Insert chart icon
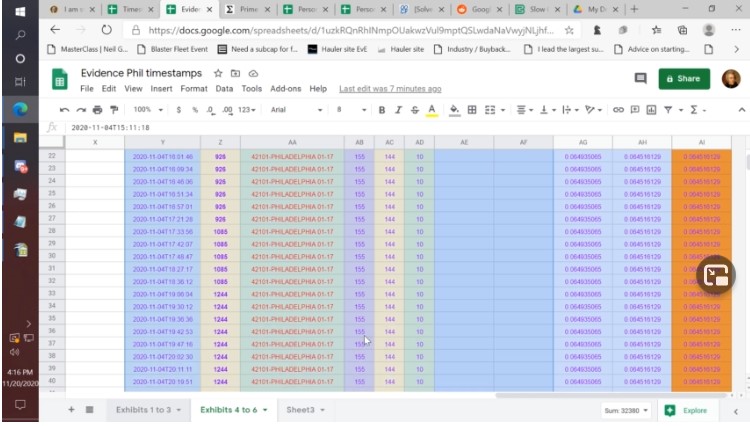Screen dimensions: 750x426 pyautogui.click(x=651, y=110)
